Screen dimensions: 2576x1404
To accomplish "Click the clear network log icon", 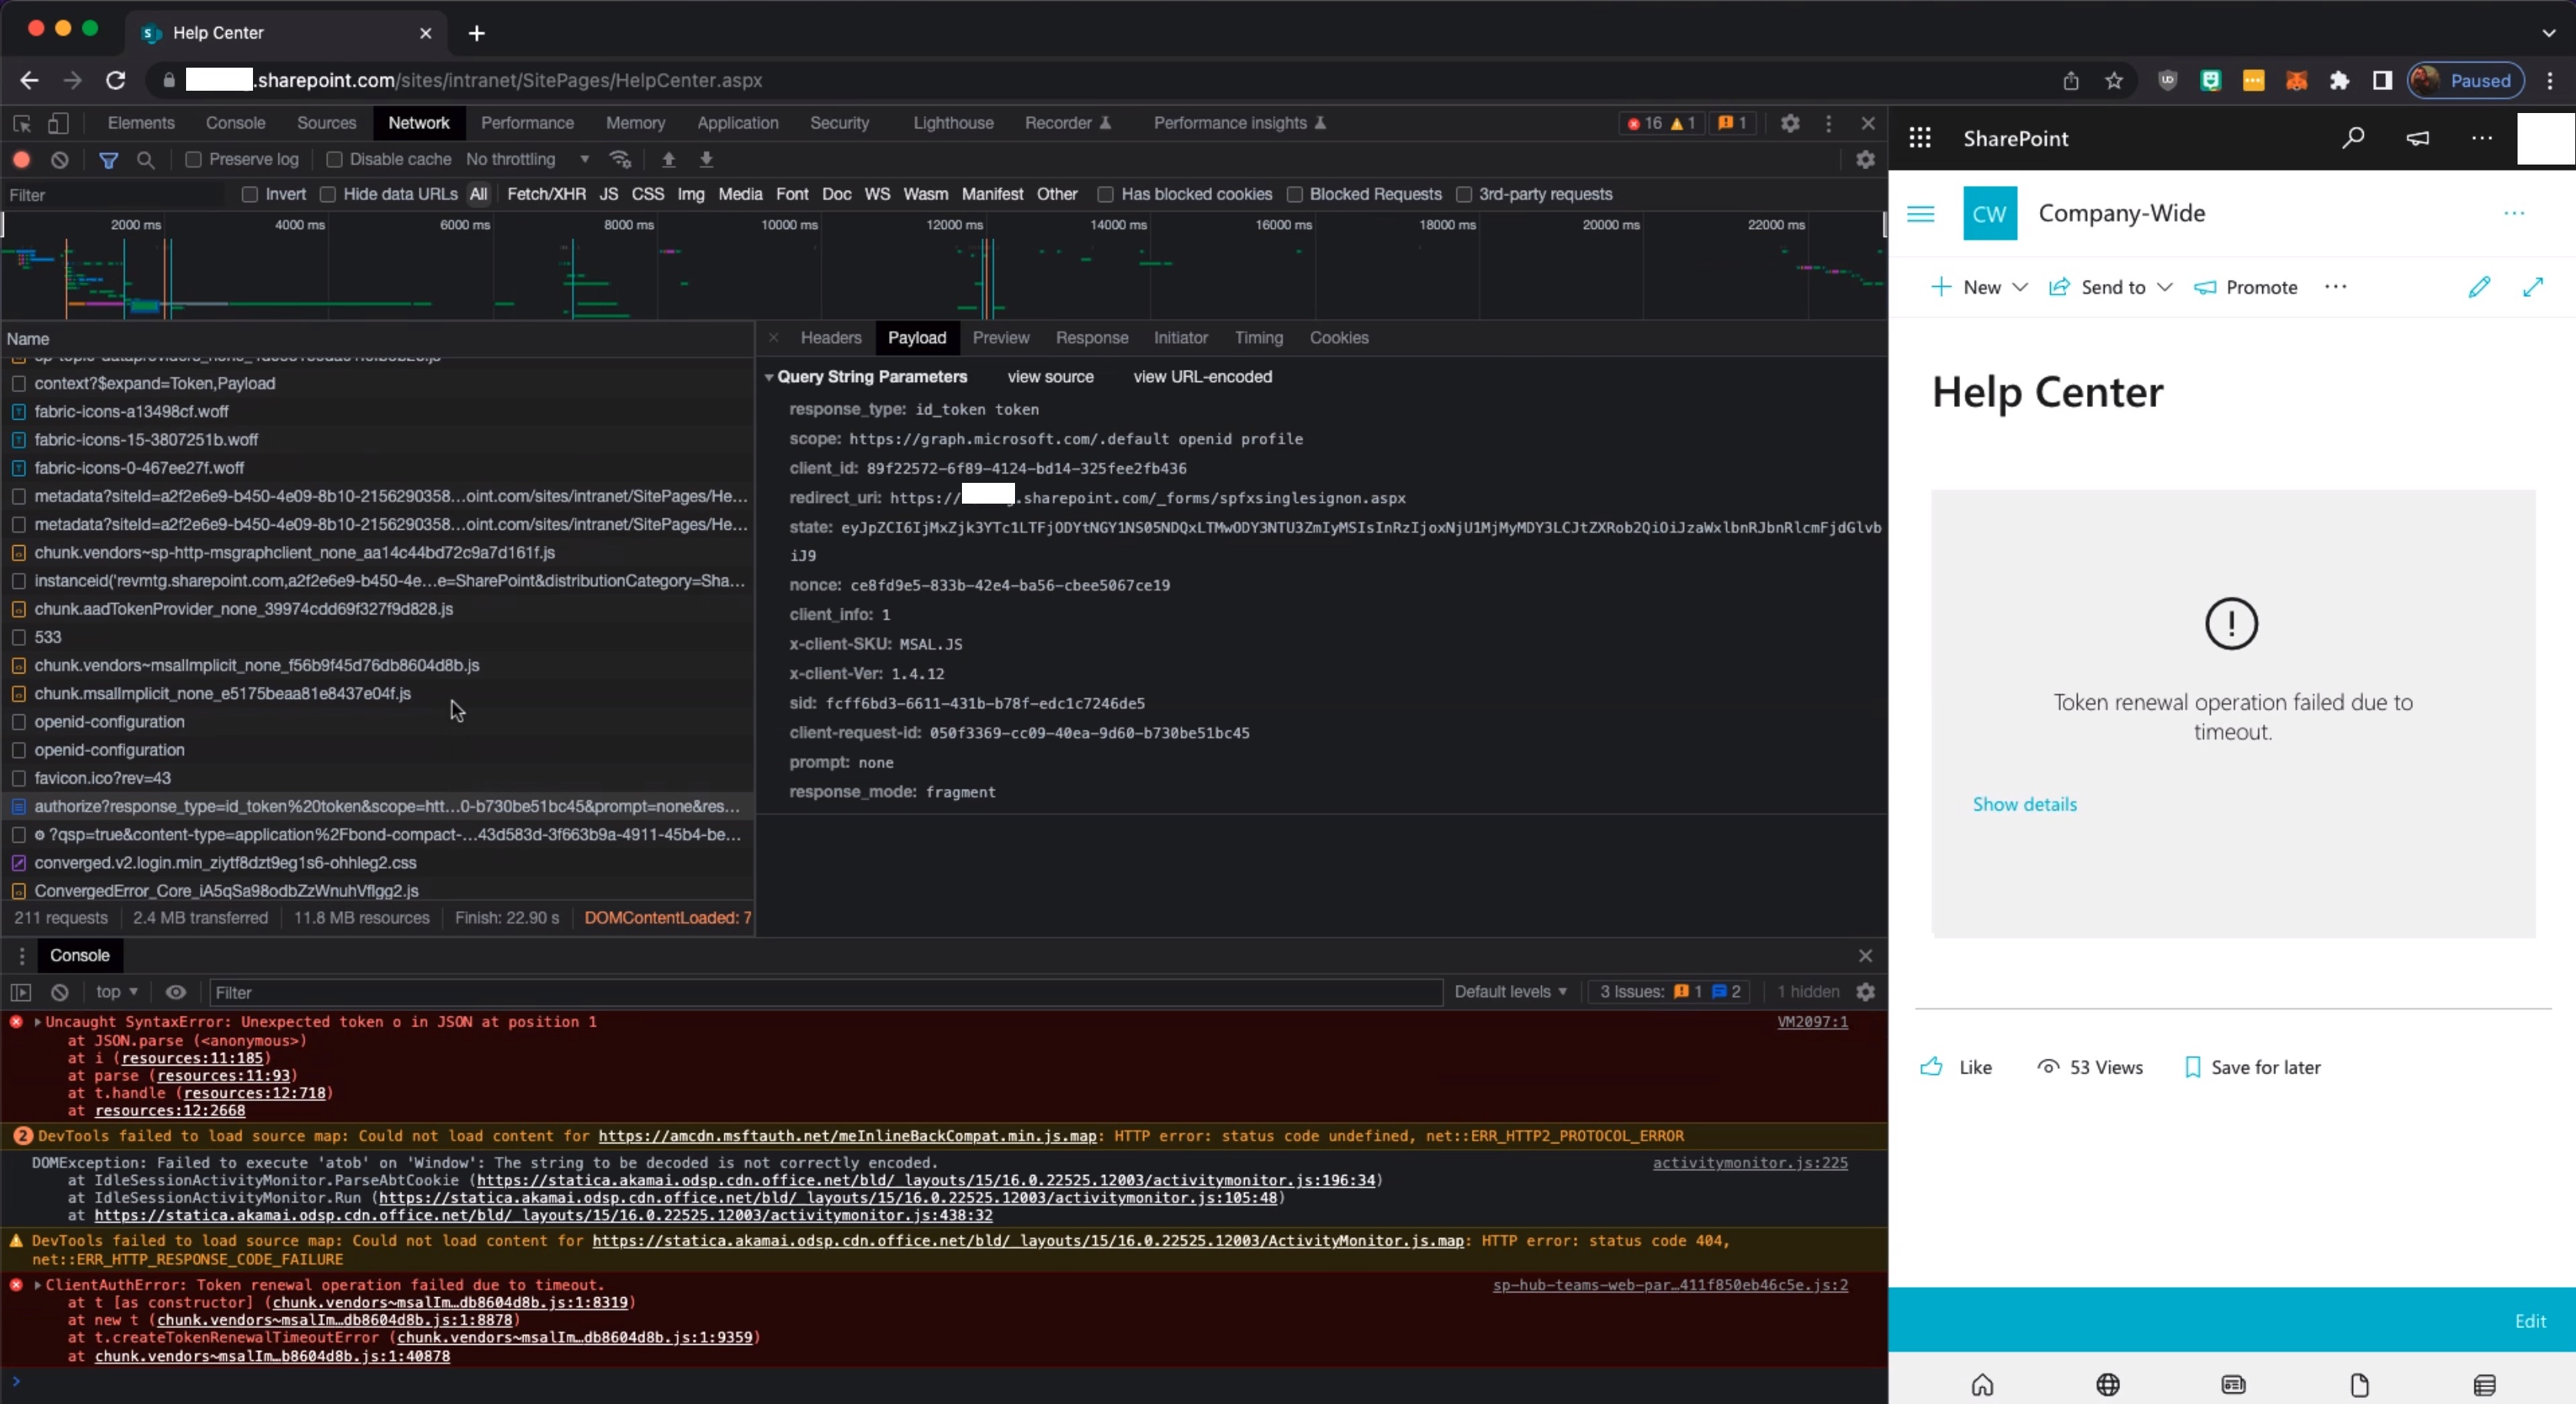I will pos(60,159).
